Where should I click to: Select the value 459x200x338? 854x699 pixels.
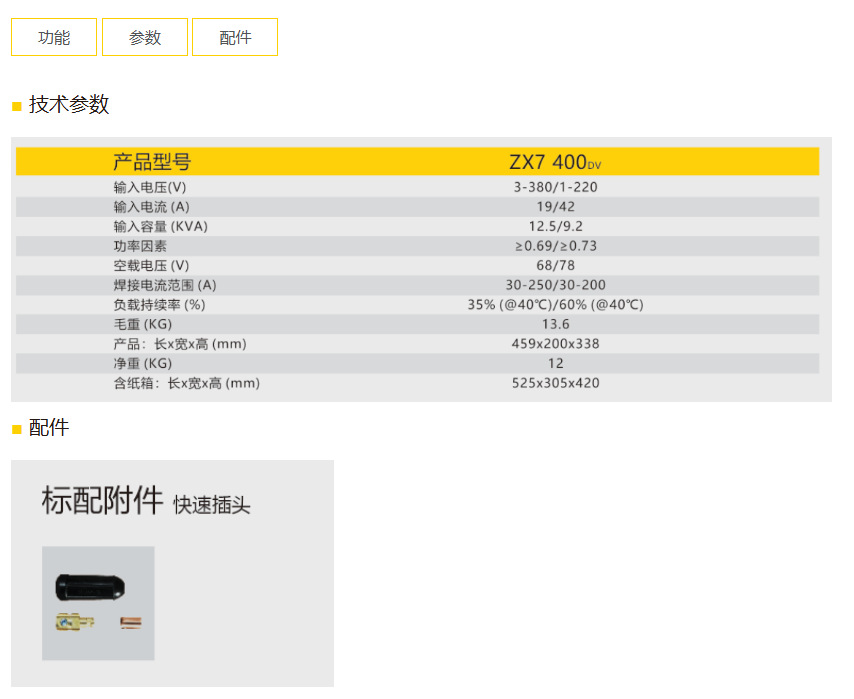[556, 344]
